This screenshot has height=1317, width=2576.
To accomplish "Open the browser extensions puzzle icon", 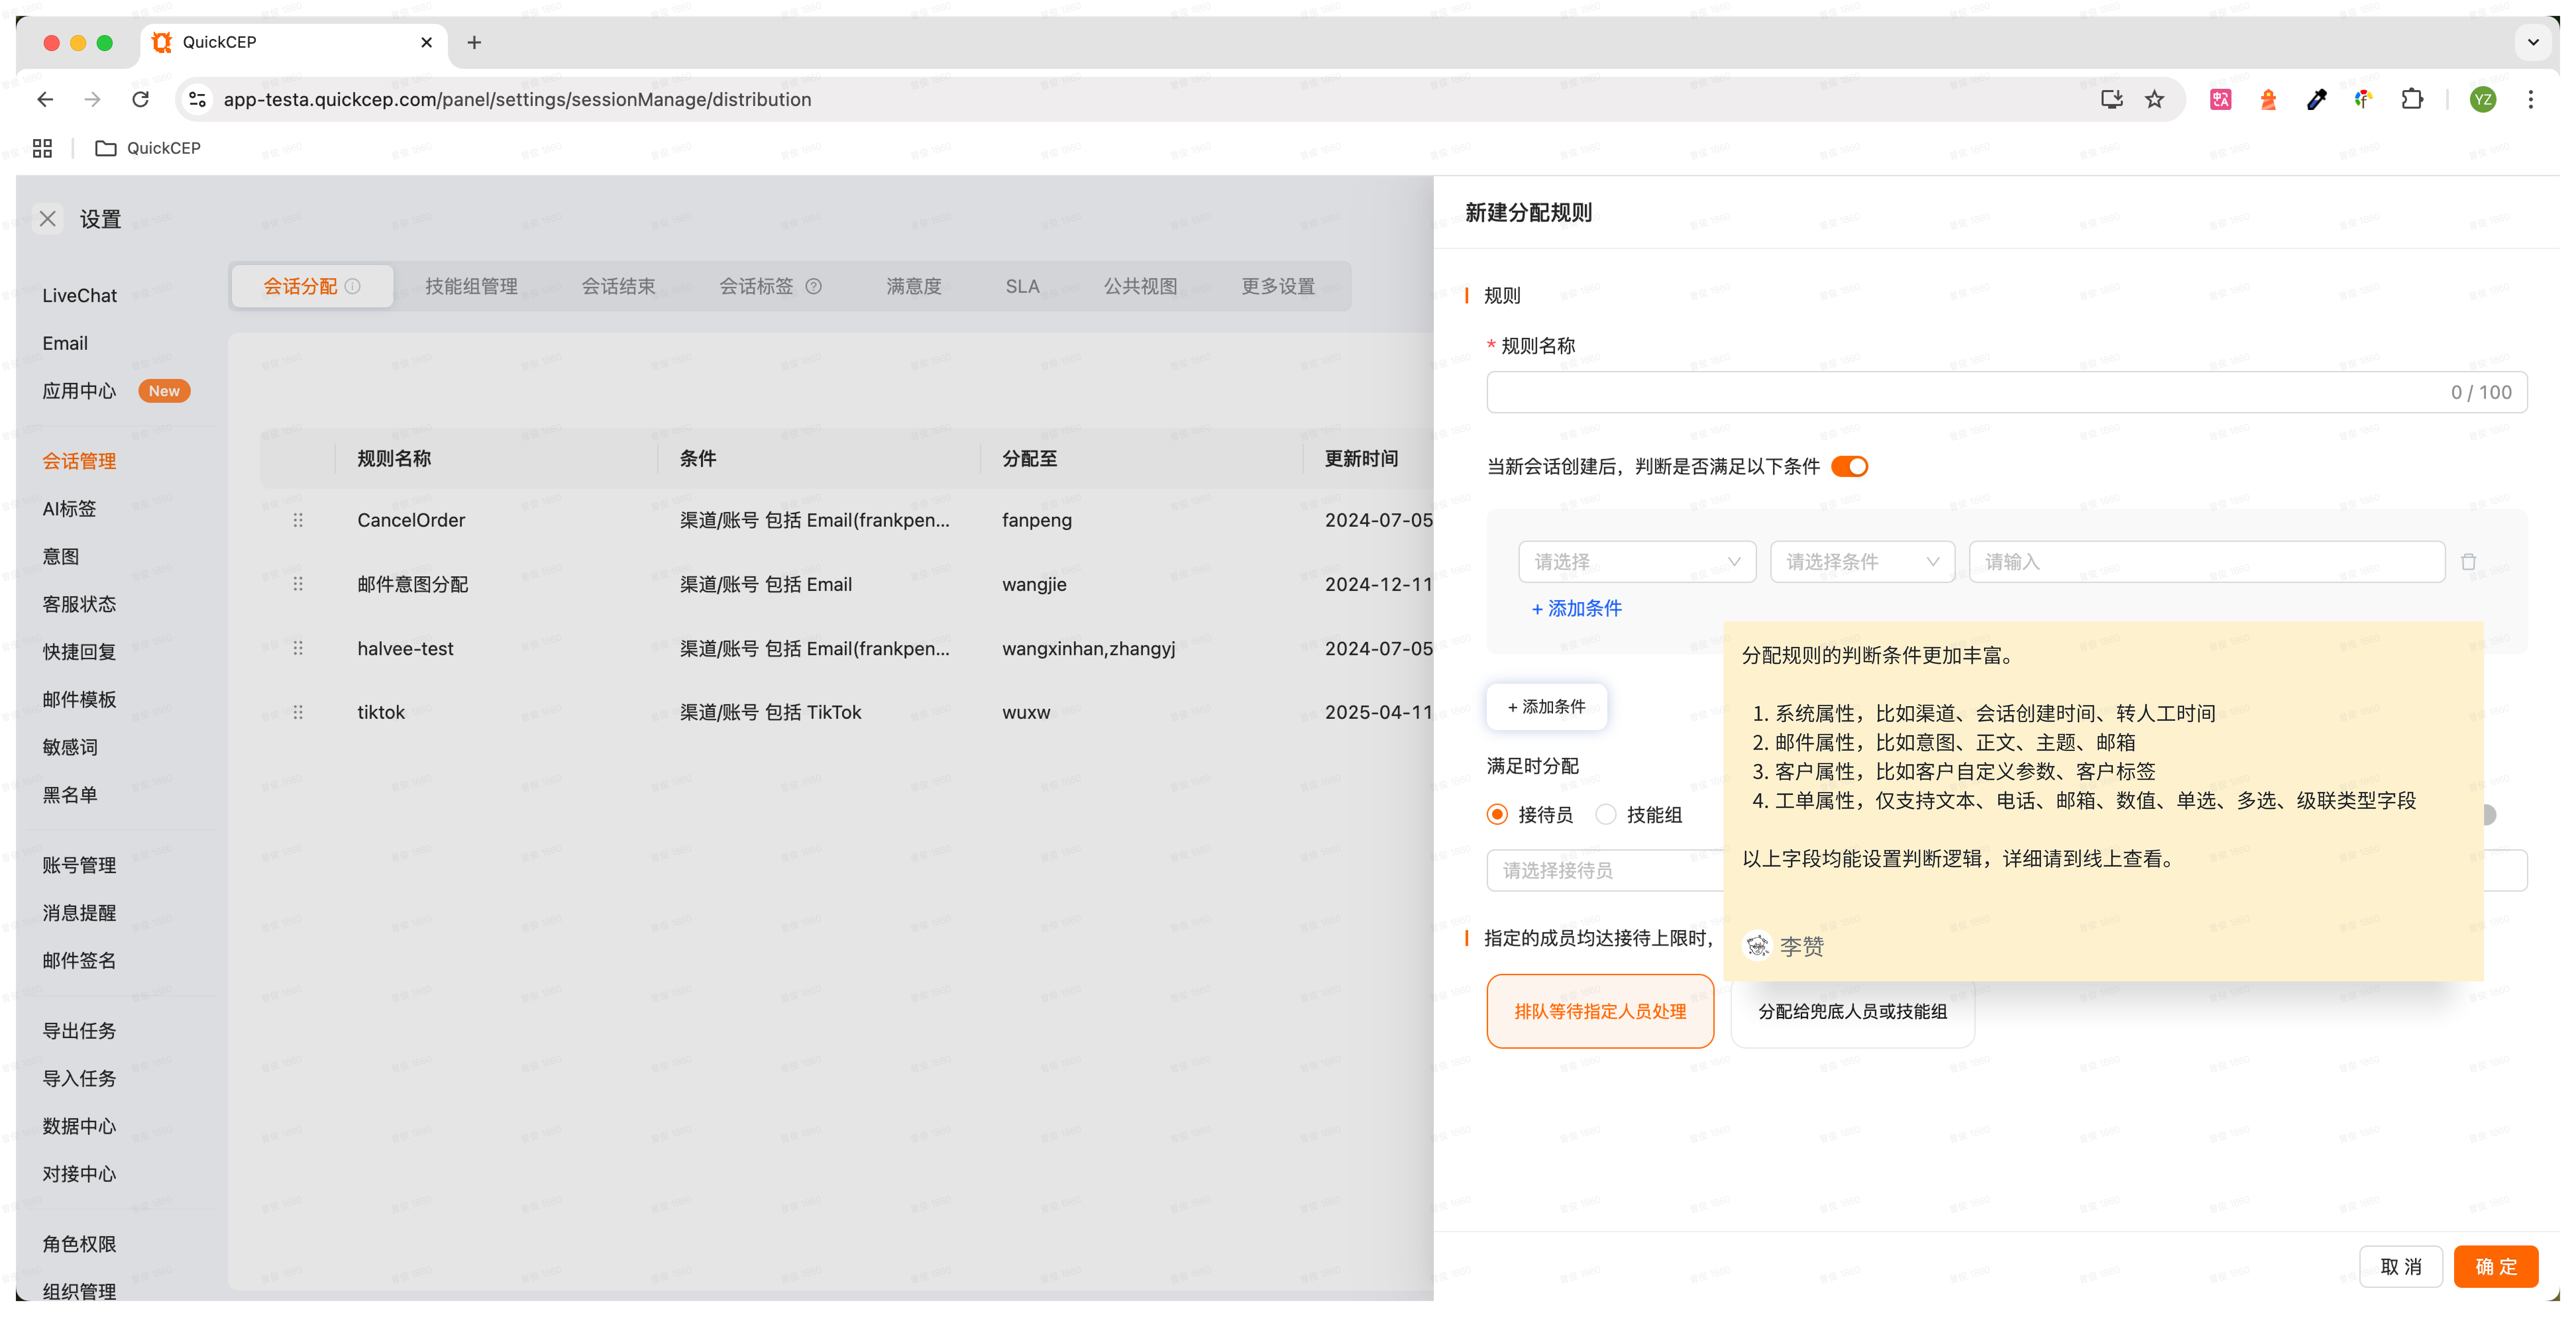I will point(2412,99).
